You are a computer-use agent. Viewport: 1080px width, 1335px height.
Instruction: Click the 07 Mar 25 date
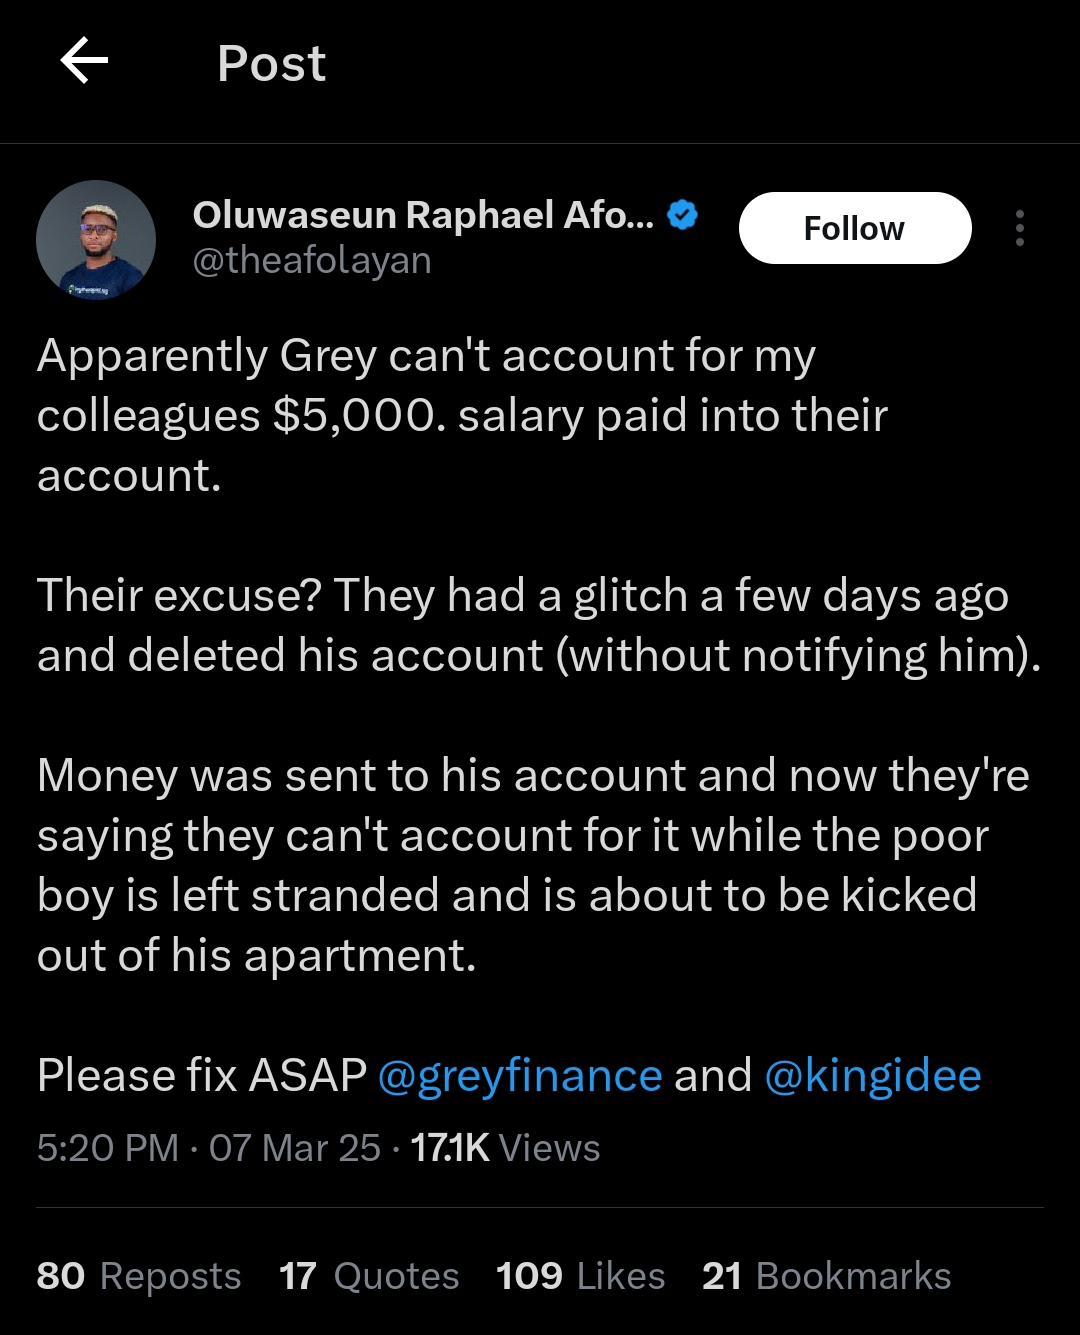pyautogui.click(x=295, y=1148)
